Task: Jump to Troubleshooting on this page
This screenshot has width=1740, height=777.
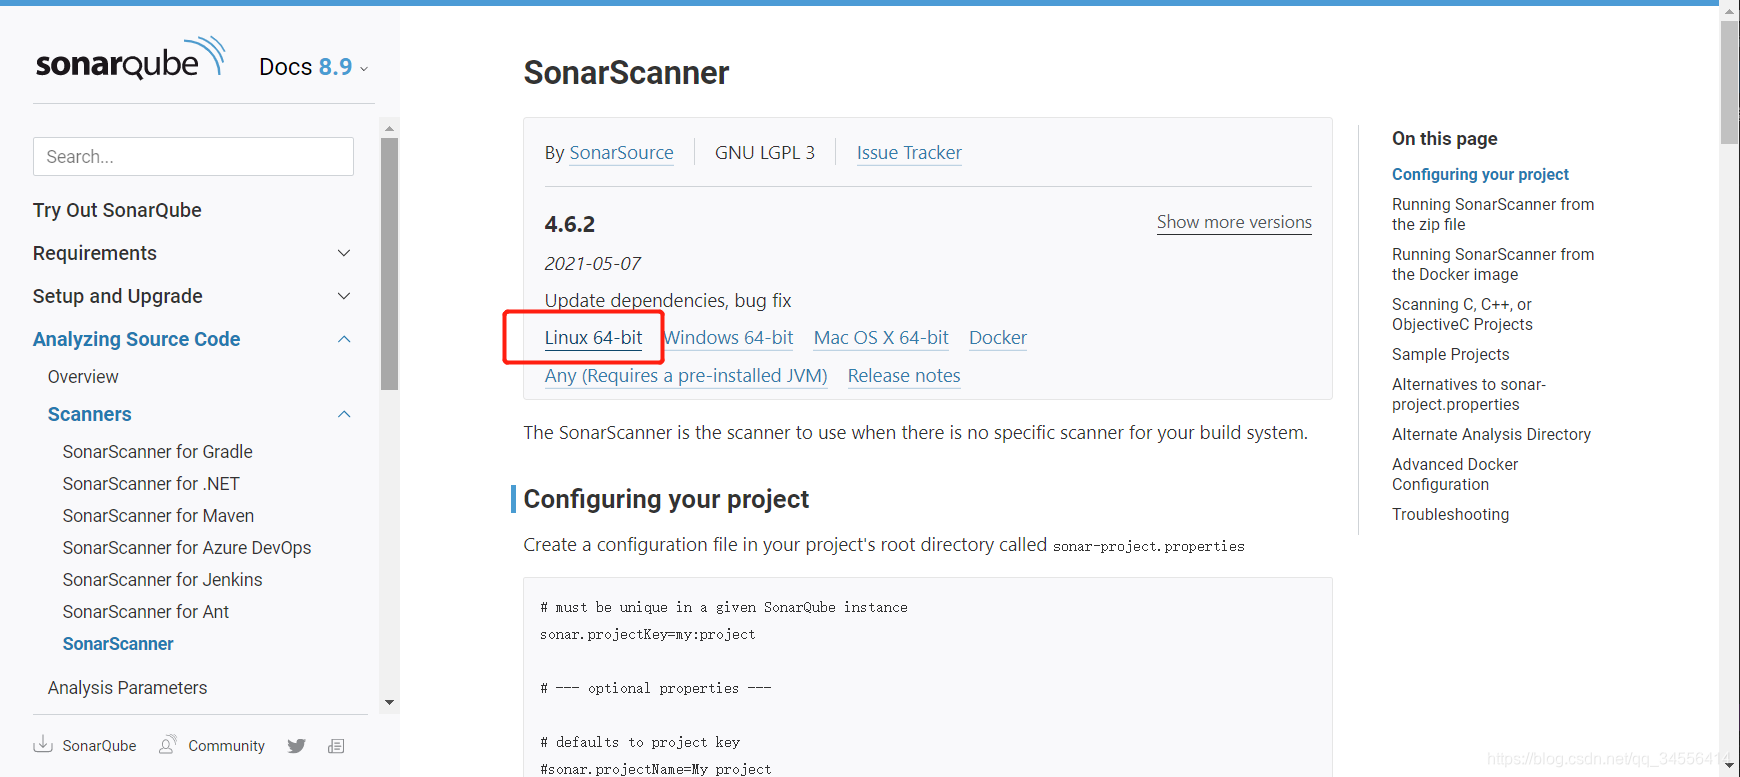Action: 1450,514
